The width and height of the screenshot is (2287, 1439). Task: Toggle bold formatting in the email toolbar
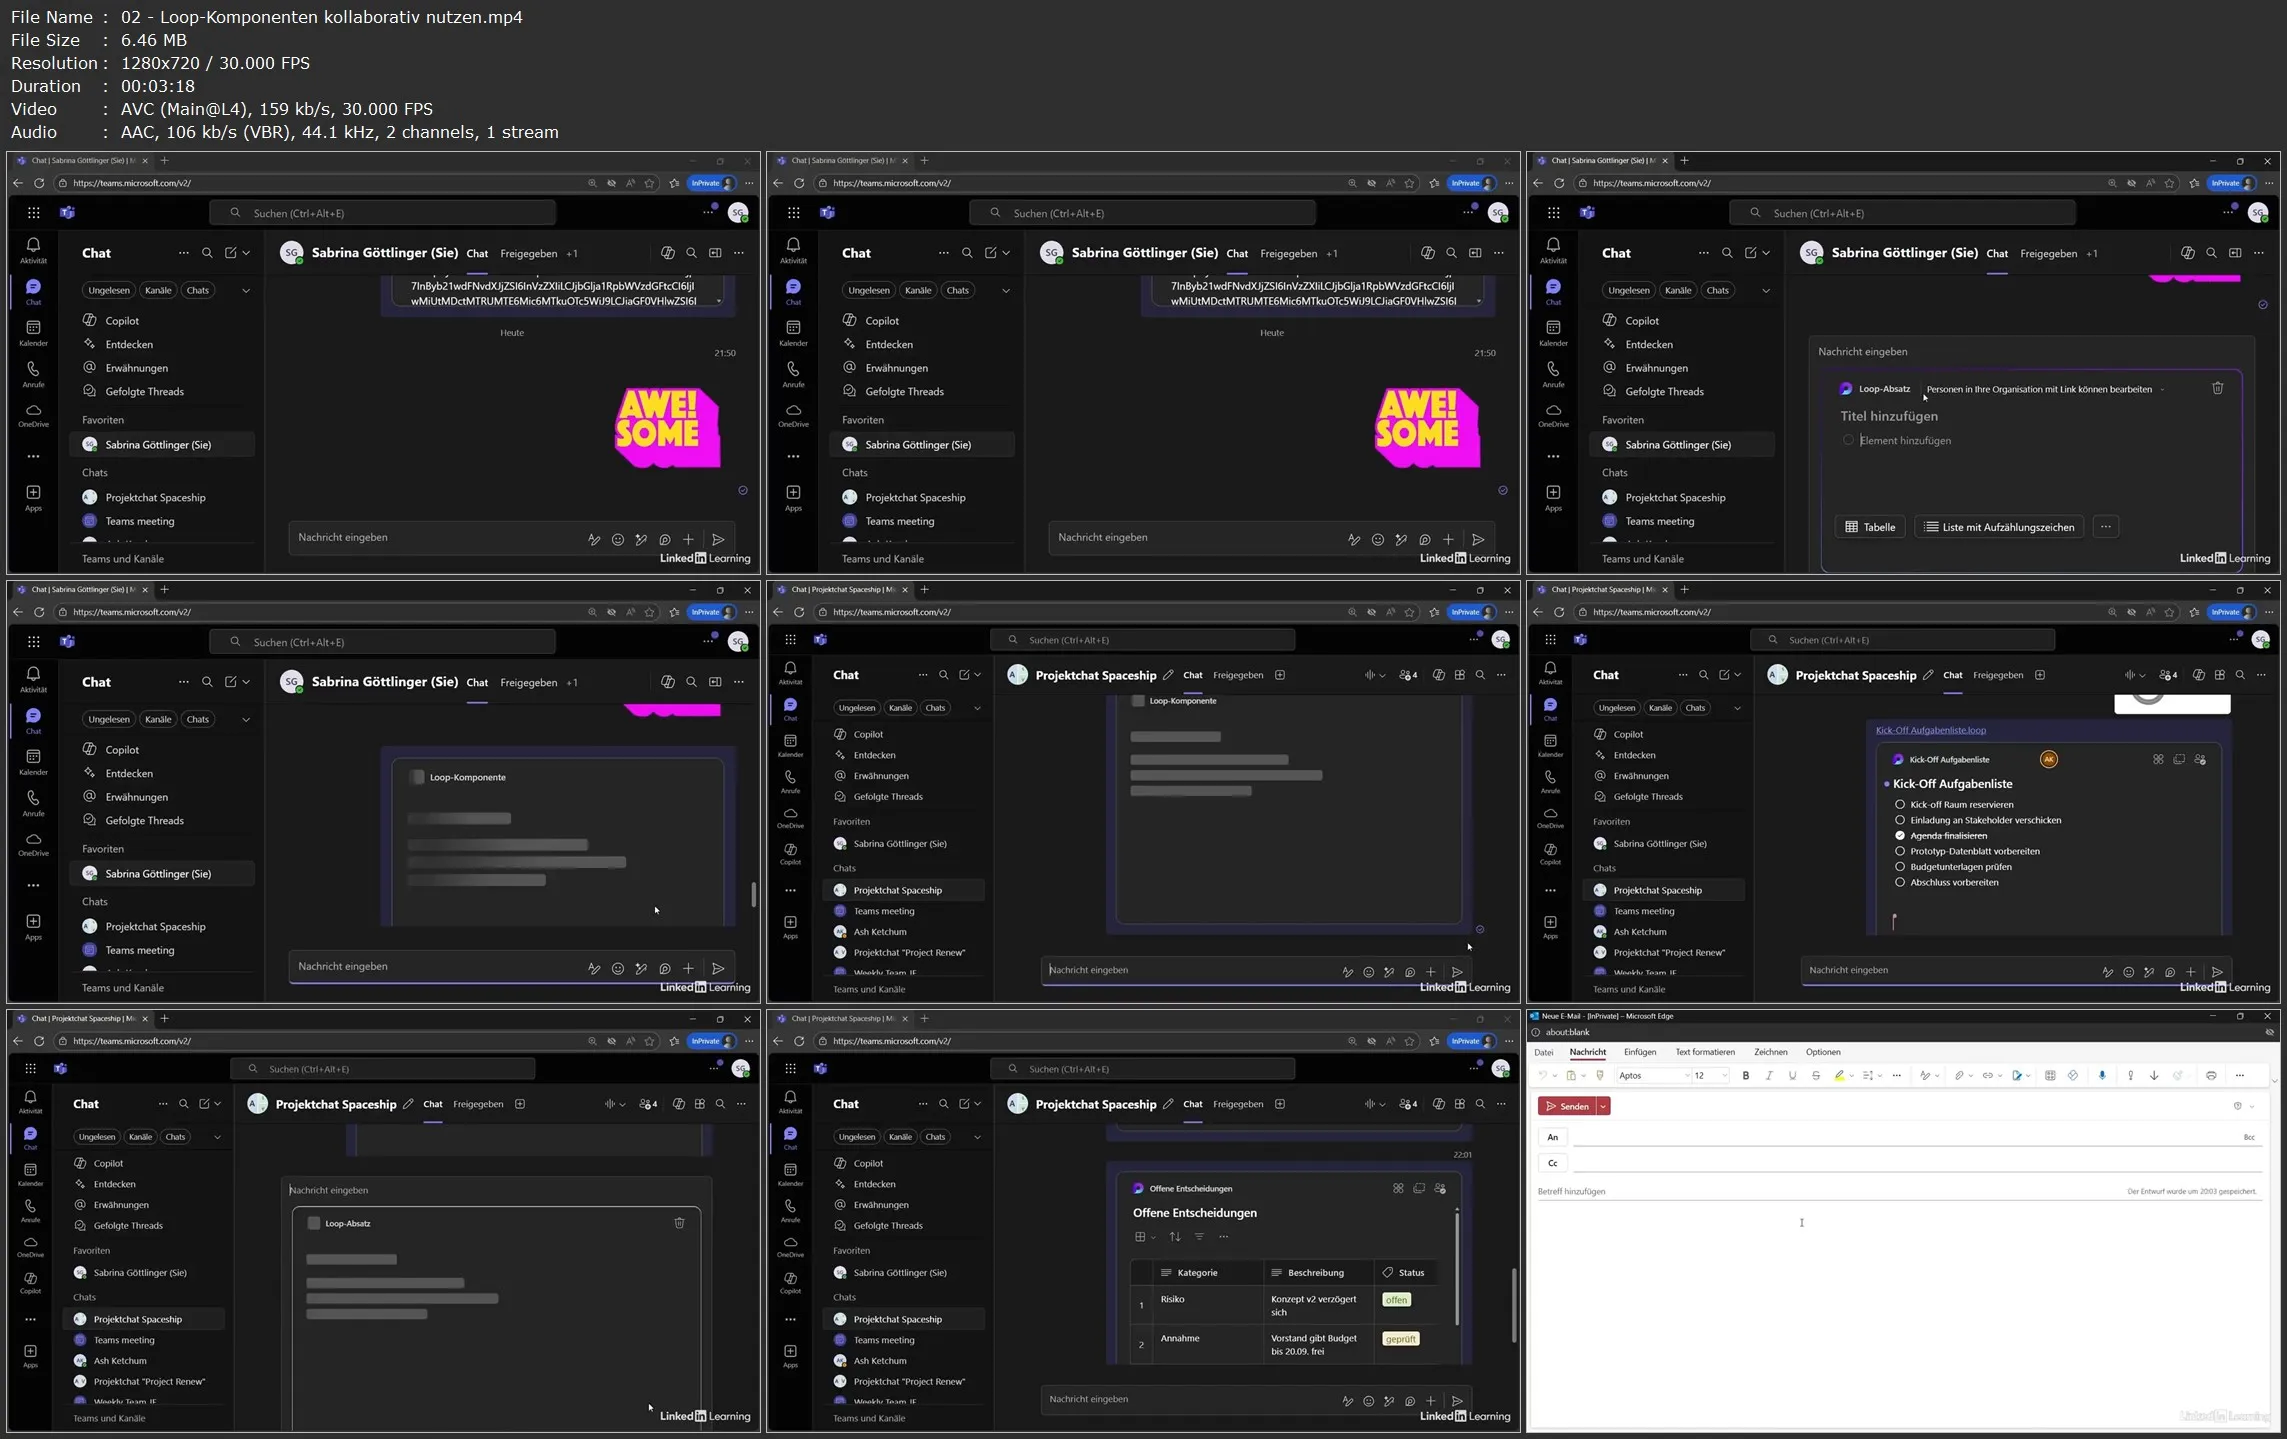(1746, 1076)
